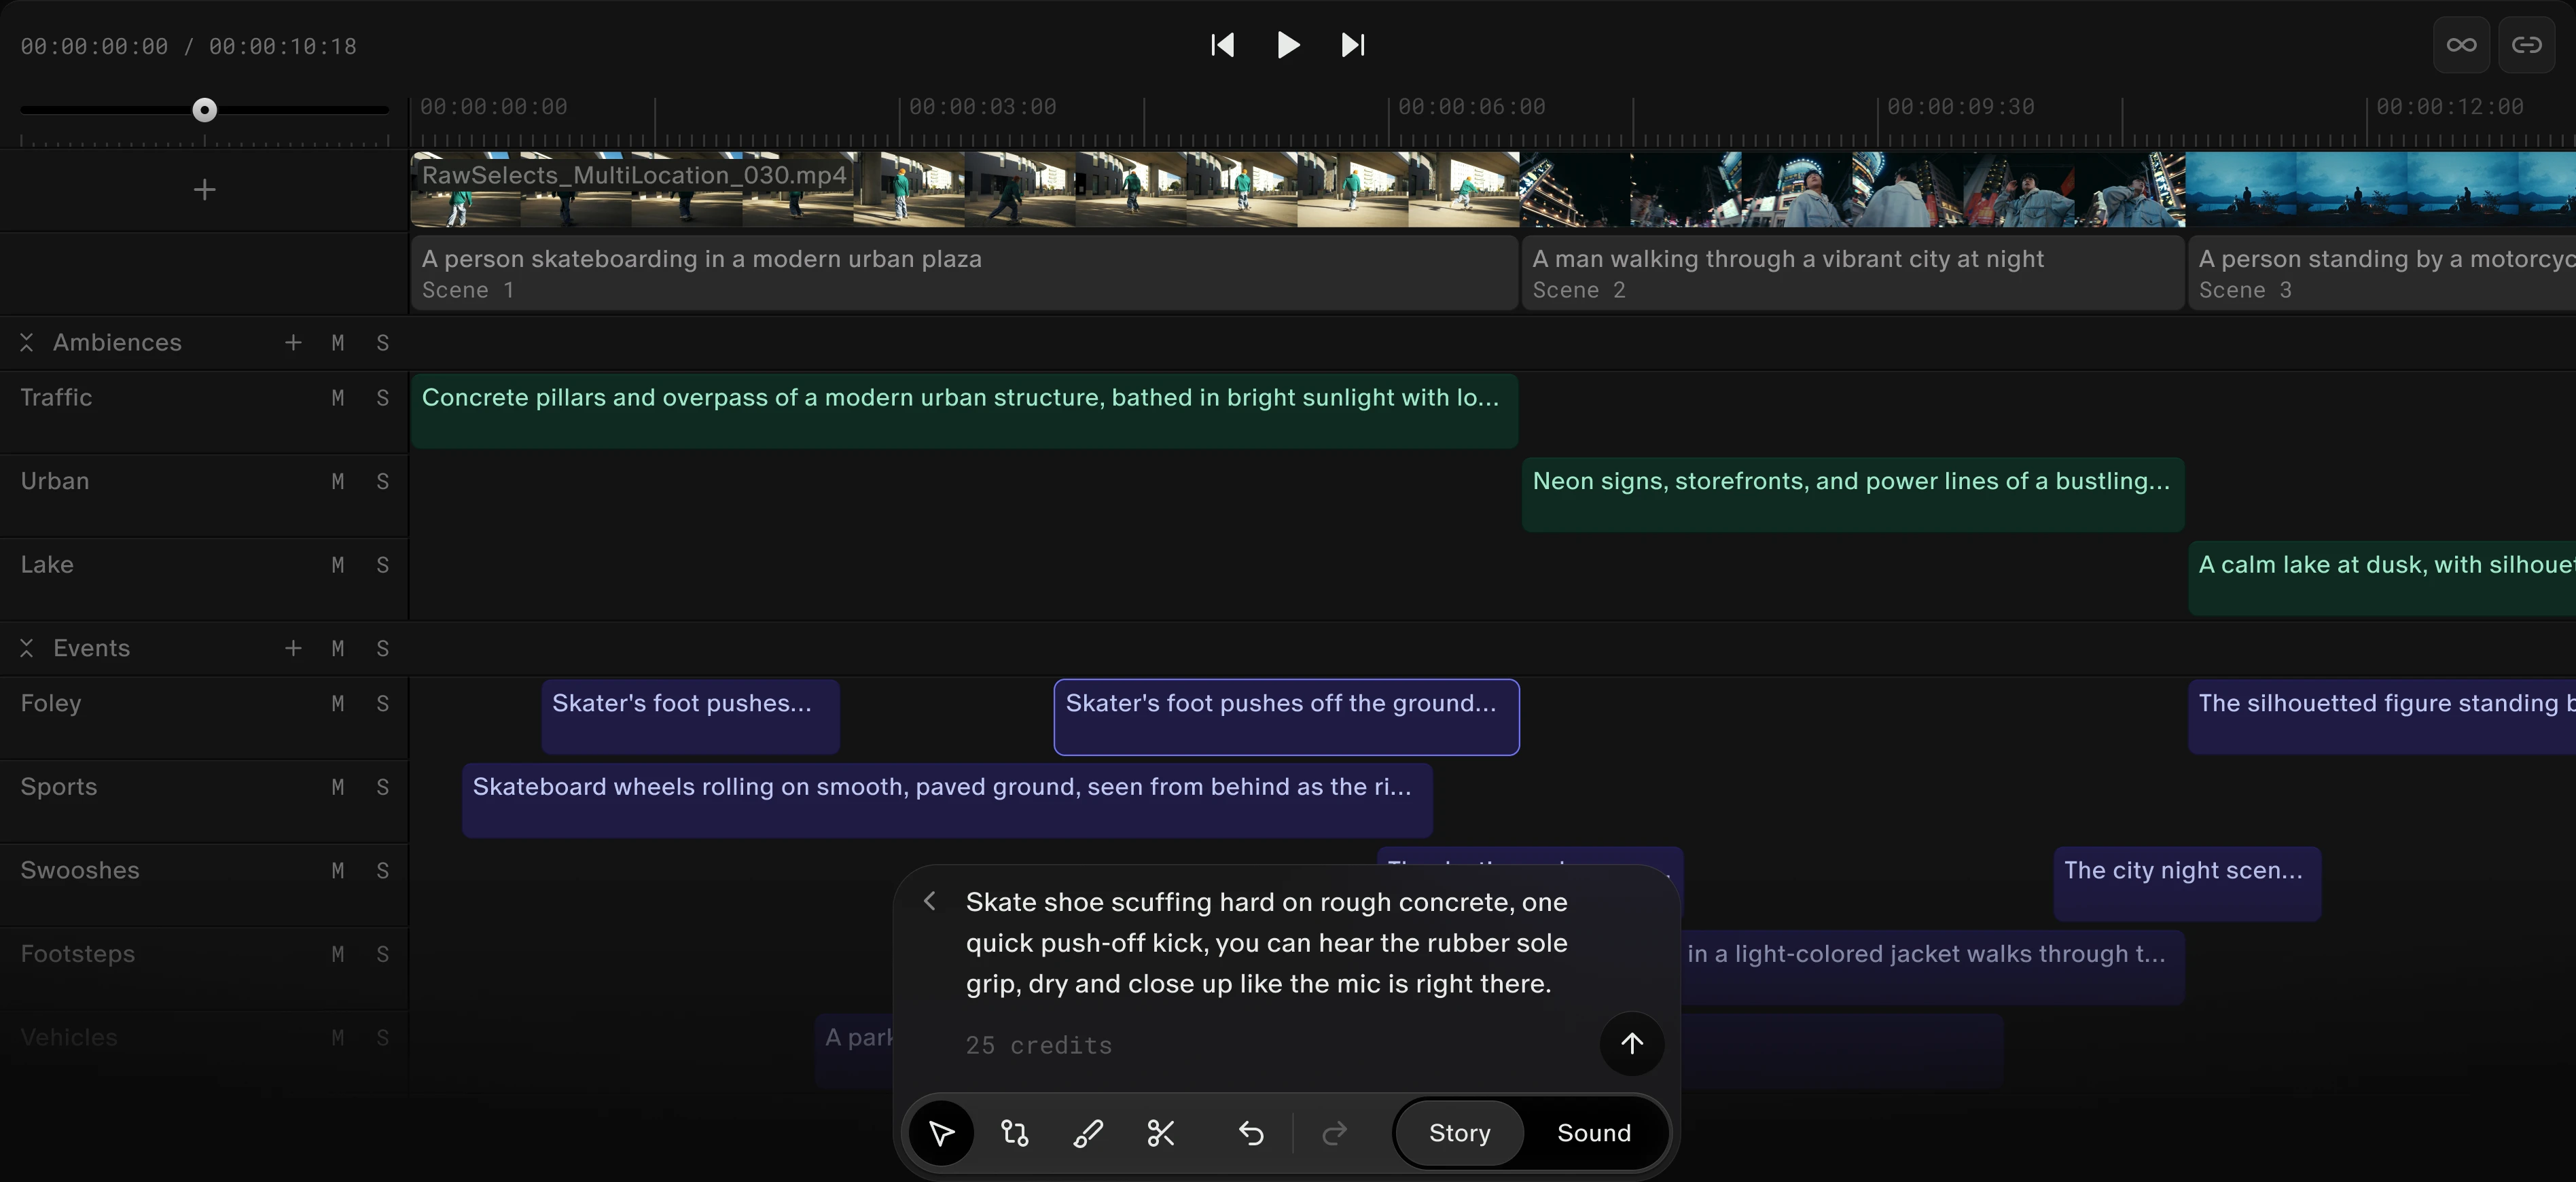
Task: Select the brush tool in bottom toolbar
Action: [1088, 1132]
